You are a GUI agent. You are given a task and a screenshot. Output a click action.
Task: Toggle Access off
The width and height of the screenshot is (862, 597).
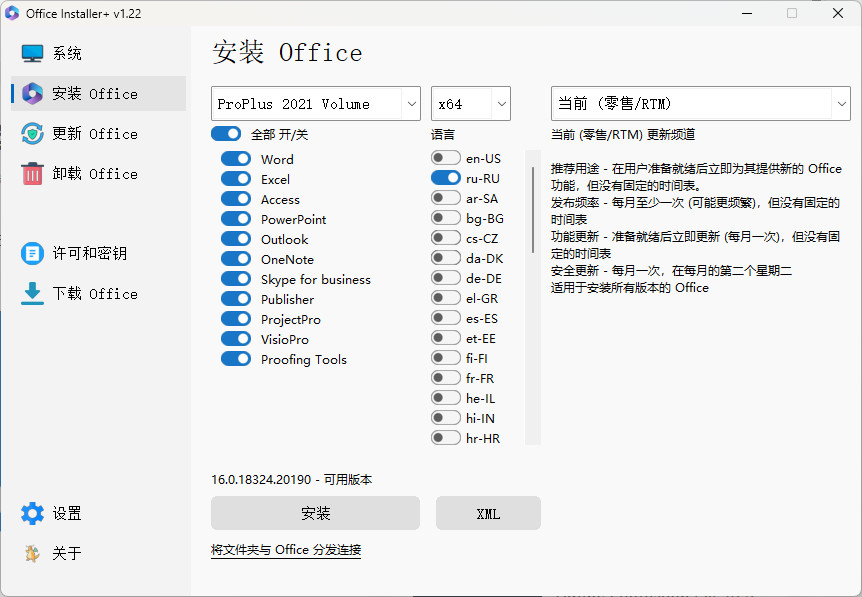[236, 198]
